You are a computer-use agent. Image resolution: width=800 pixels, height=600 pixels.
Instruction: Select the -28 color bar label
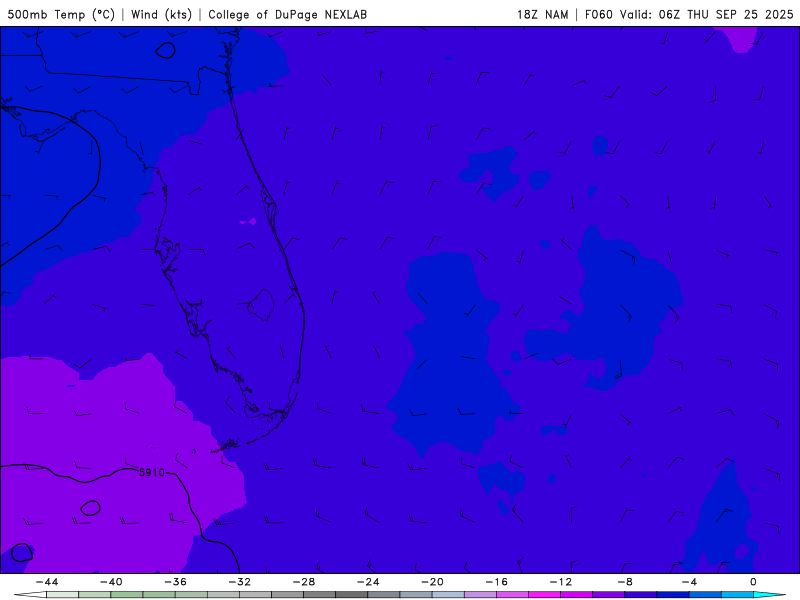(304, 582)
